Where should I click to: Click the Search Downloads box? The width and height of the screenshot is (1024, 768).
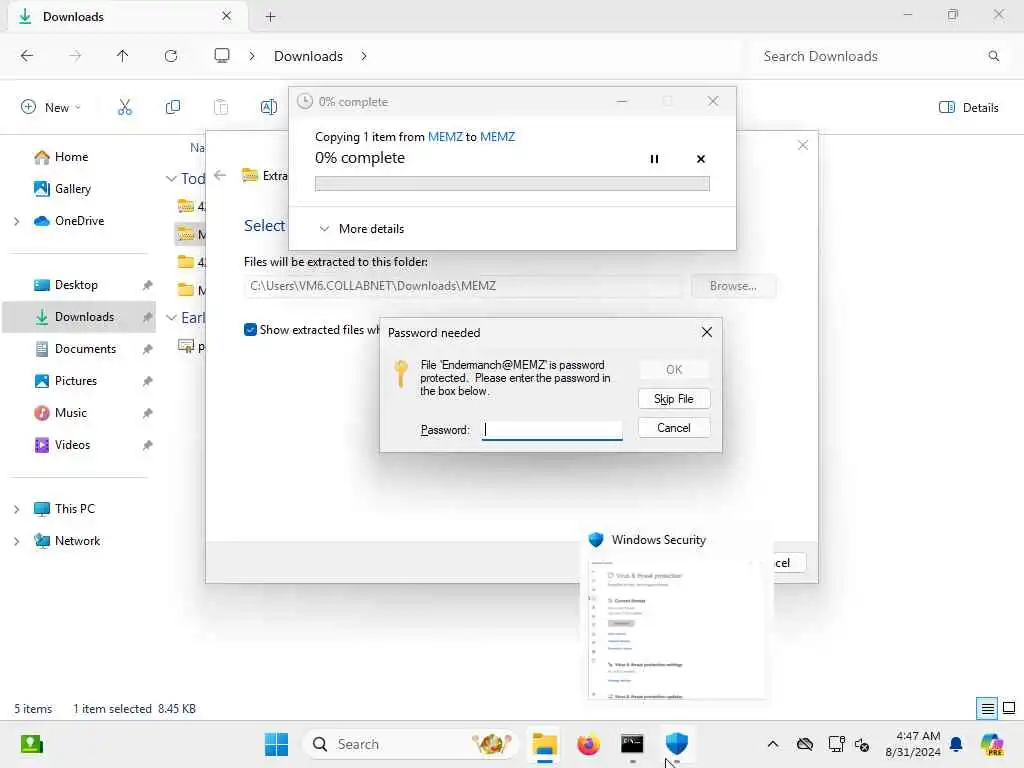[878, 56]
